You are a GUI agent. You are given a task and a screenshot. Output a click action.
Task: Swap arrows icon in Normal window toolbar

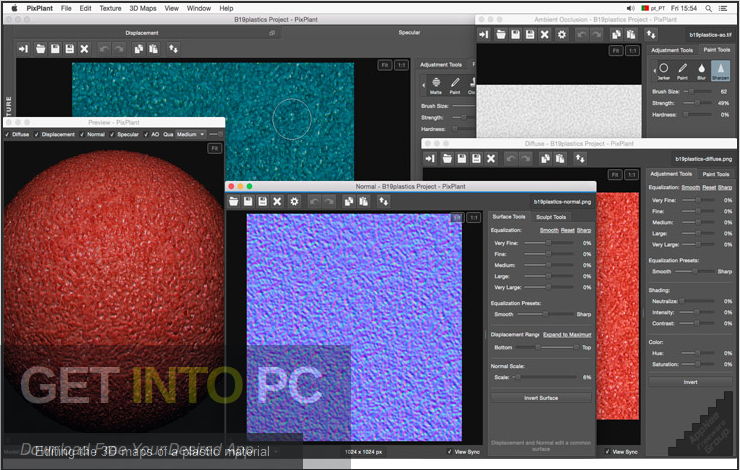tap(383, 201)
